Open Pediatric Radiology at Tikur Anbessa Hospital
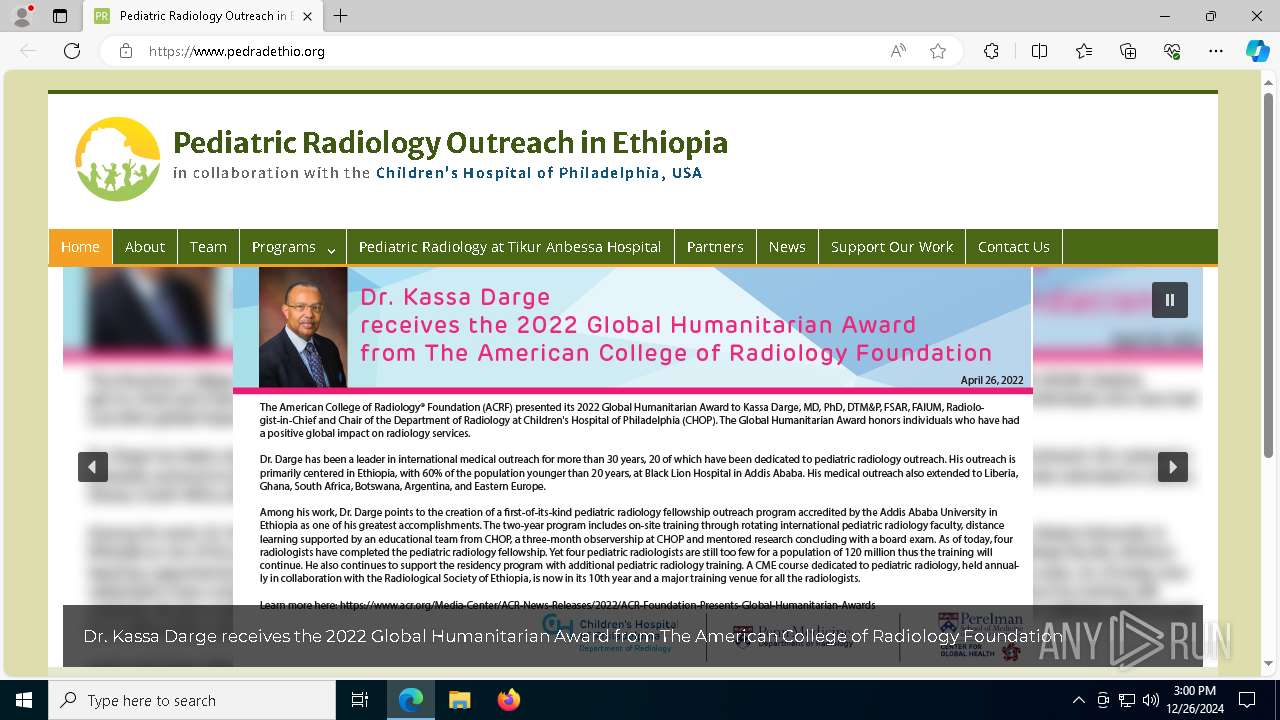Image resolution: width=1280 pixels, height=720 pixels. click(510, 247)
